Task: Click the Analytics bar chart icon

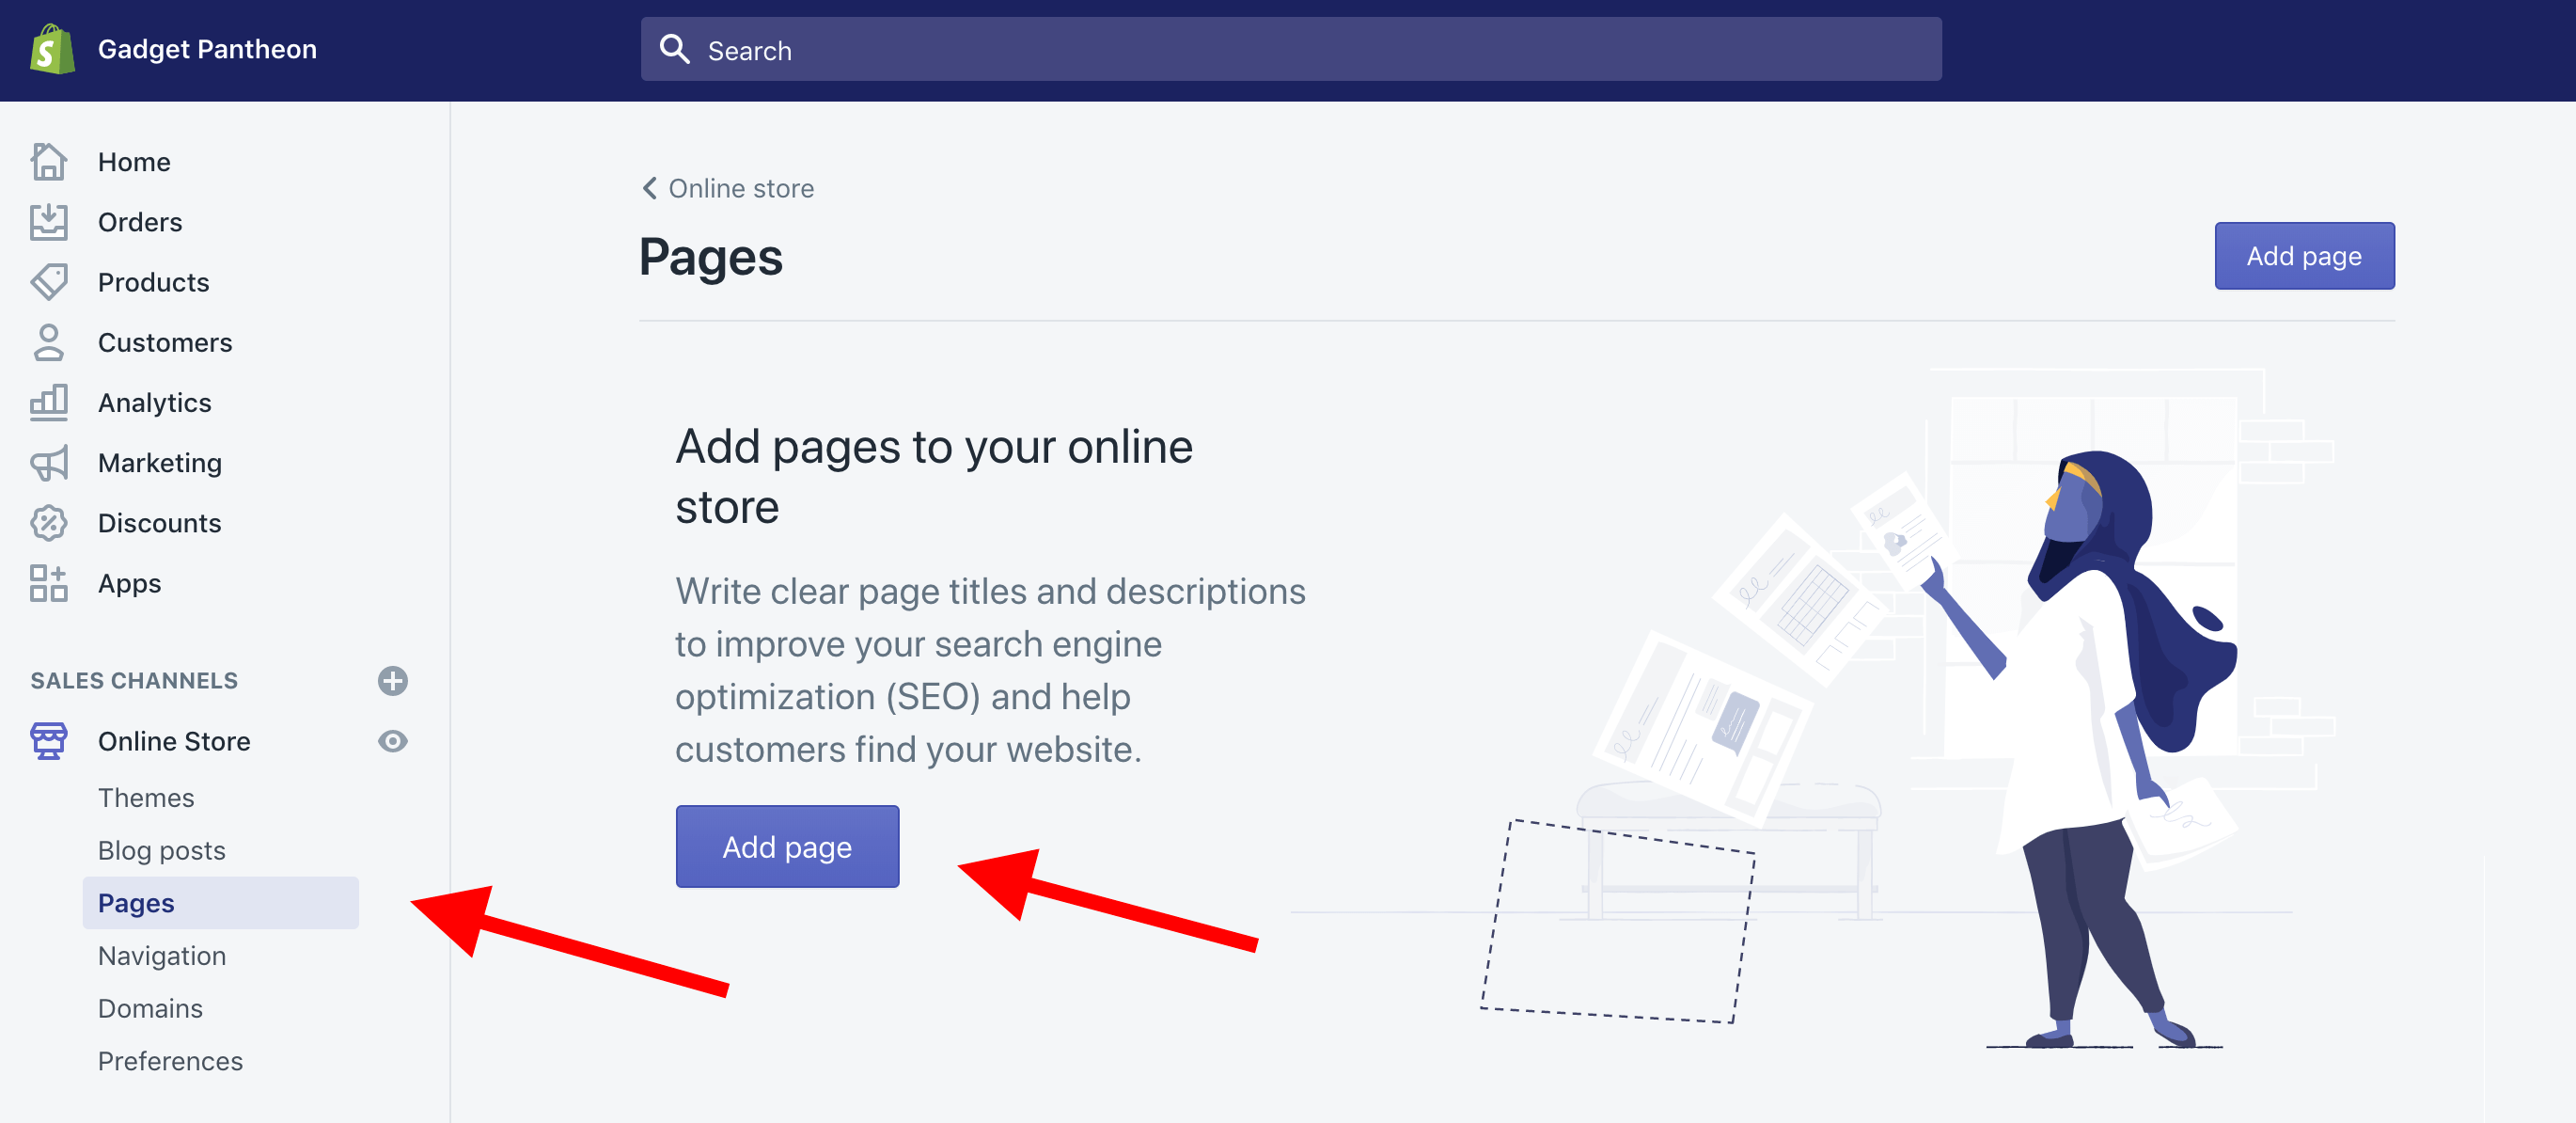Action: (48, 402)
